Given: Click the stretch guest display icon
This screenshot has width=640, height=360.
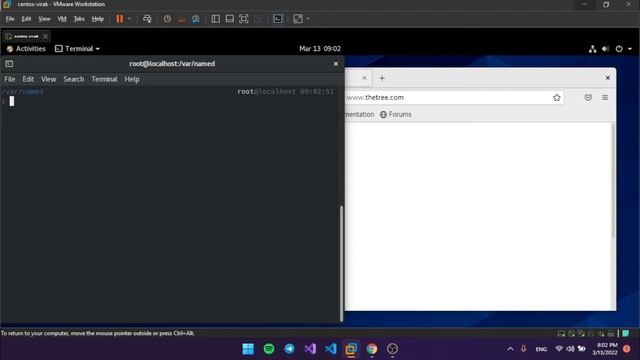Looking at the screenshot, I should [x=298, y=19].
